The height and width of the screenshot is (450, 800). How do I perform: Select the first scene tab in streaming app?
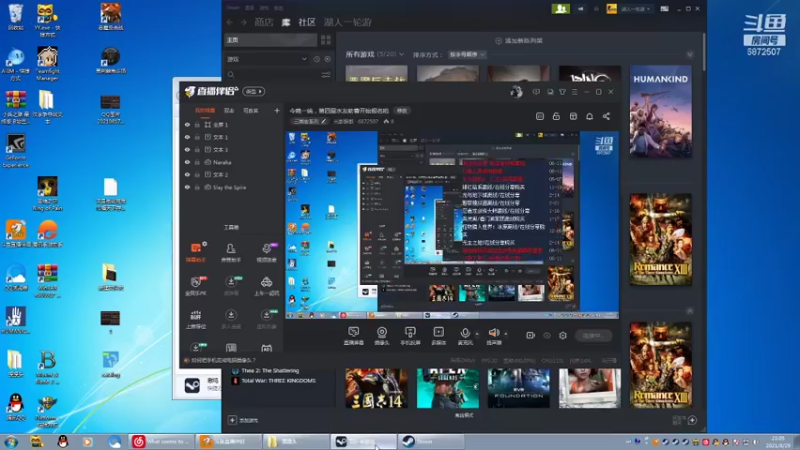tap(205, 110)
